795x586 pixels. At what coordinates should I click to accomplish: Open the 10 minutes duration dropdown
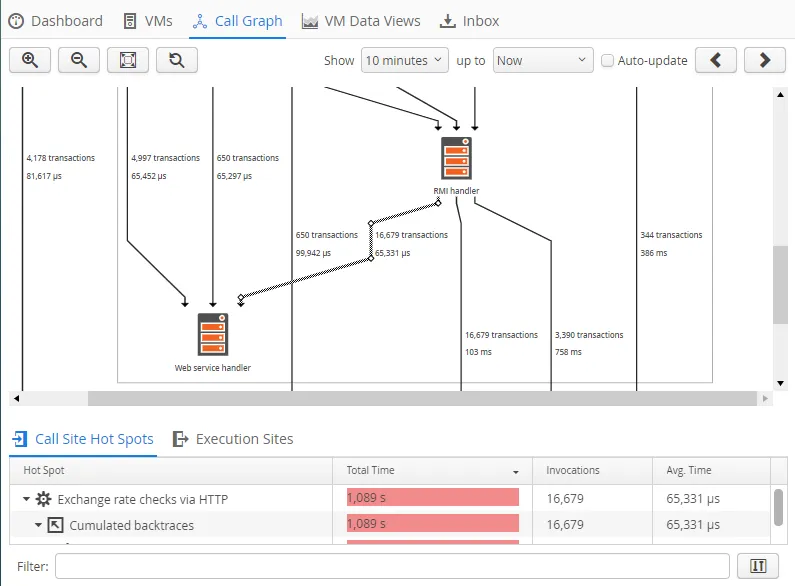click(405, 60)
